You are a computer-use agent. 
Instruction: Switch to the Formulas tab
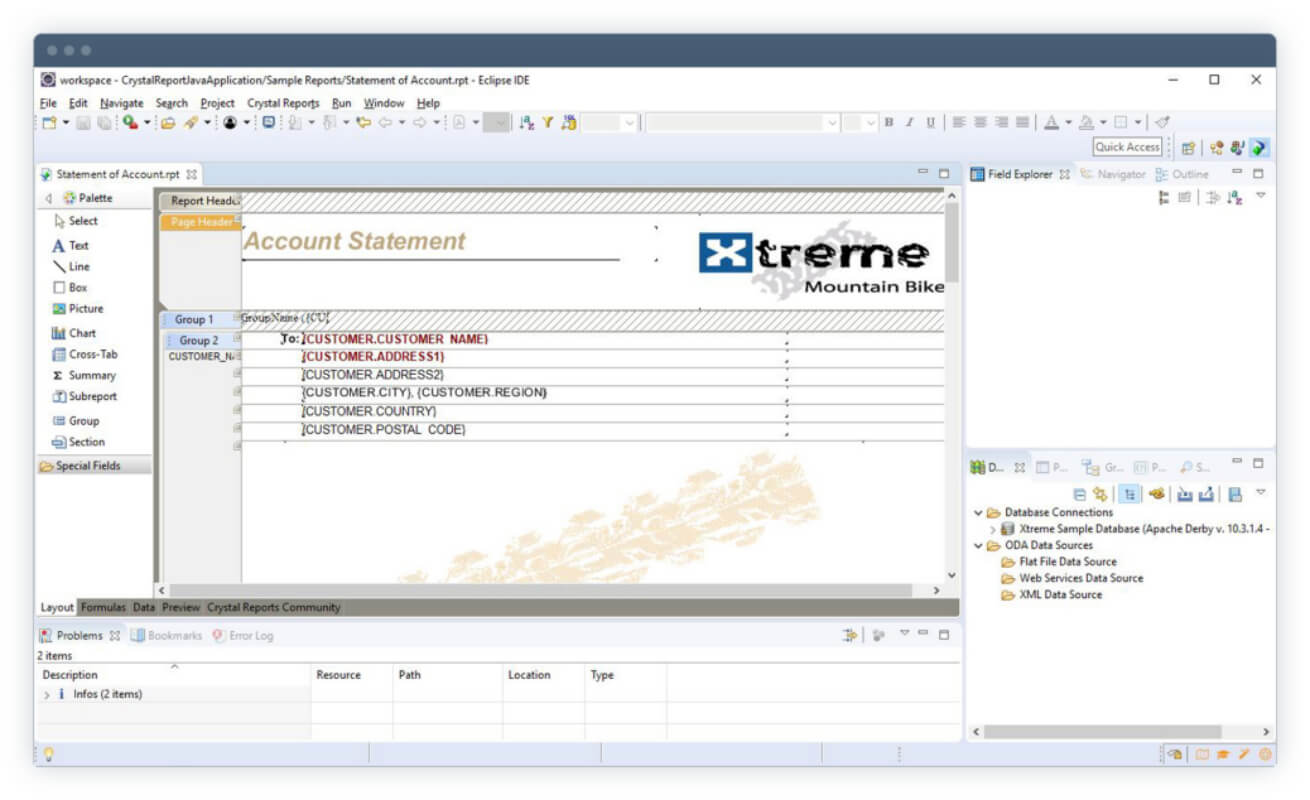103,607
